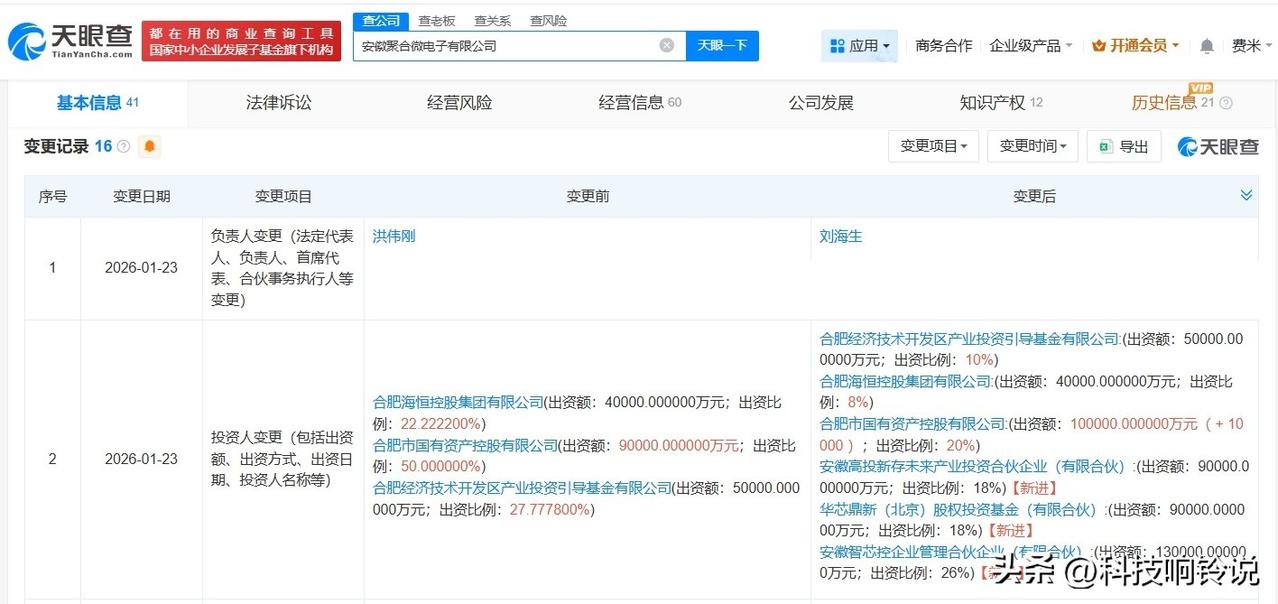Select the 查公司 search tab

(381, 21)
